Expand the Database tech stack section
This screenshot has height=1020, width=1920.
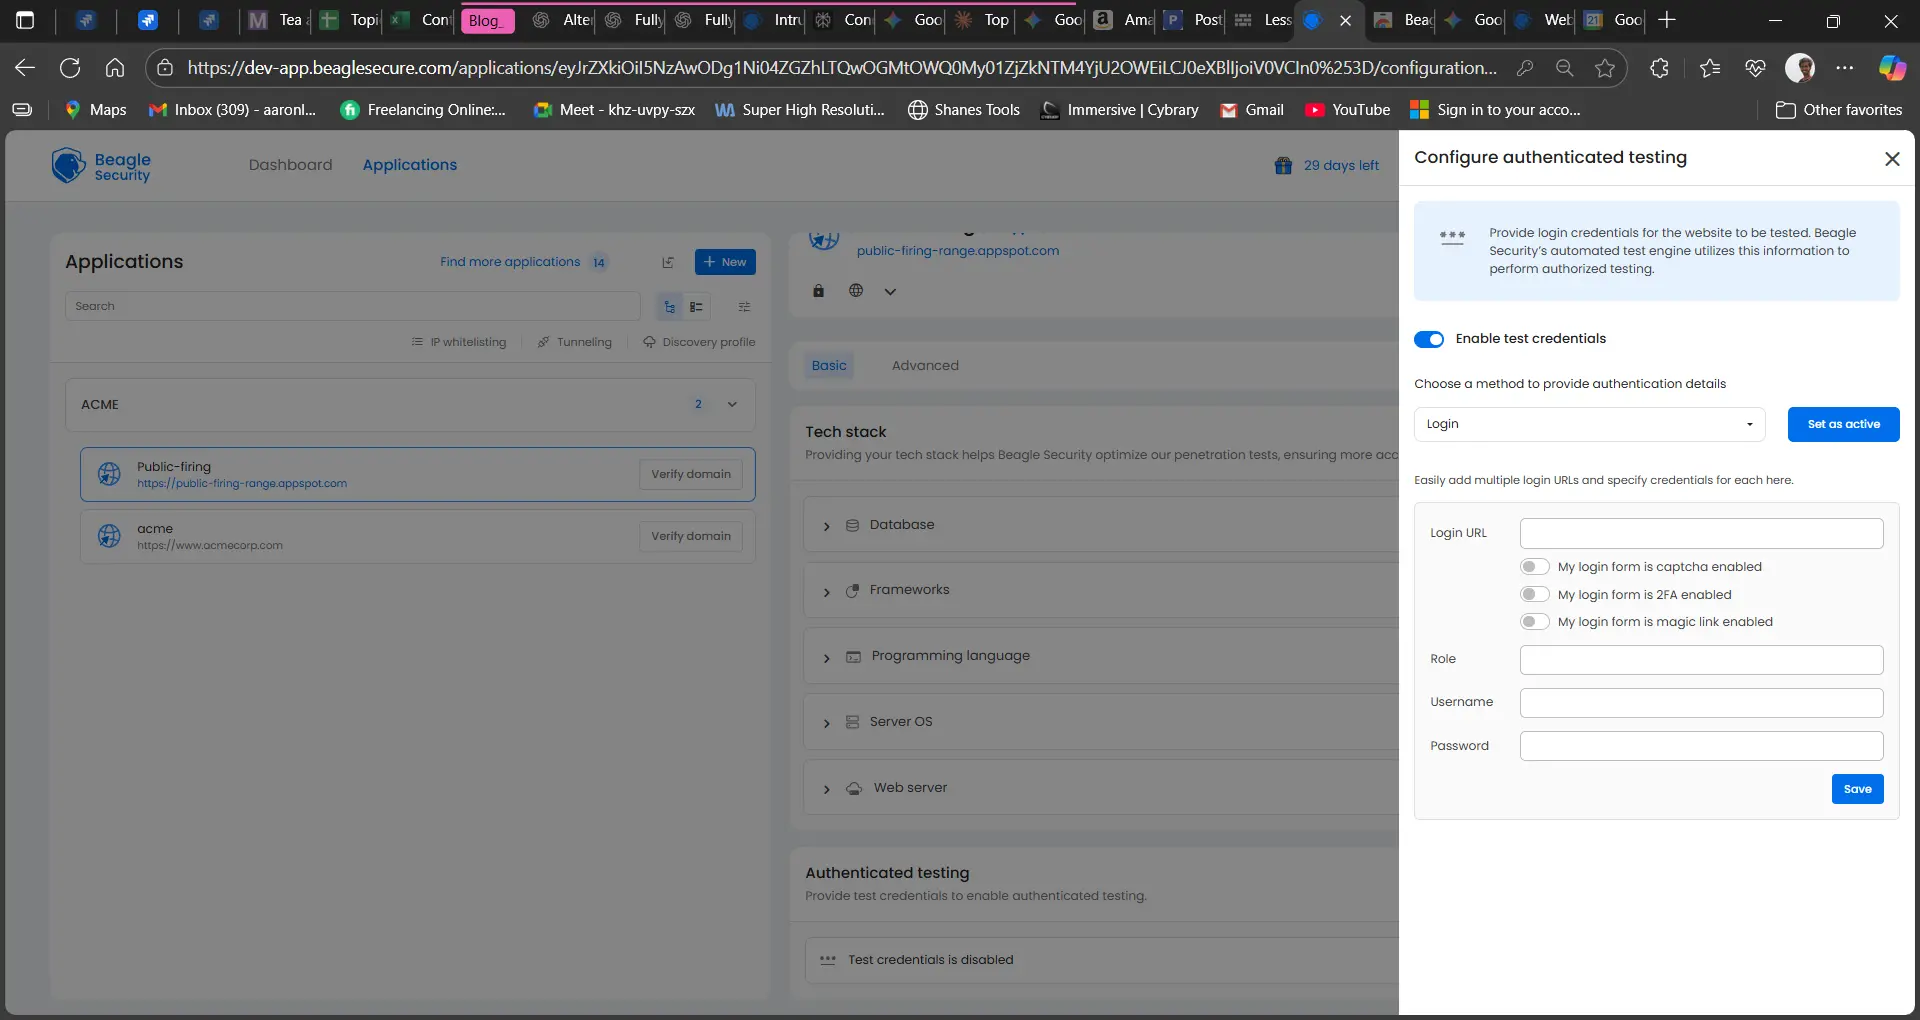coord(827,525)
